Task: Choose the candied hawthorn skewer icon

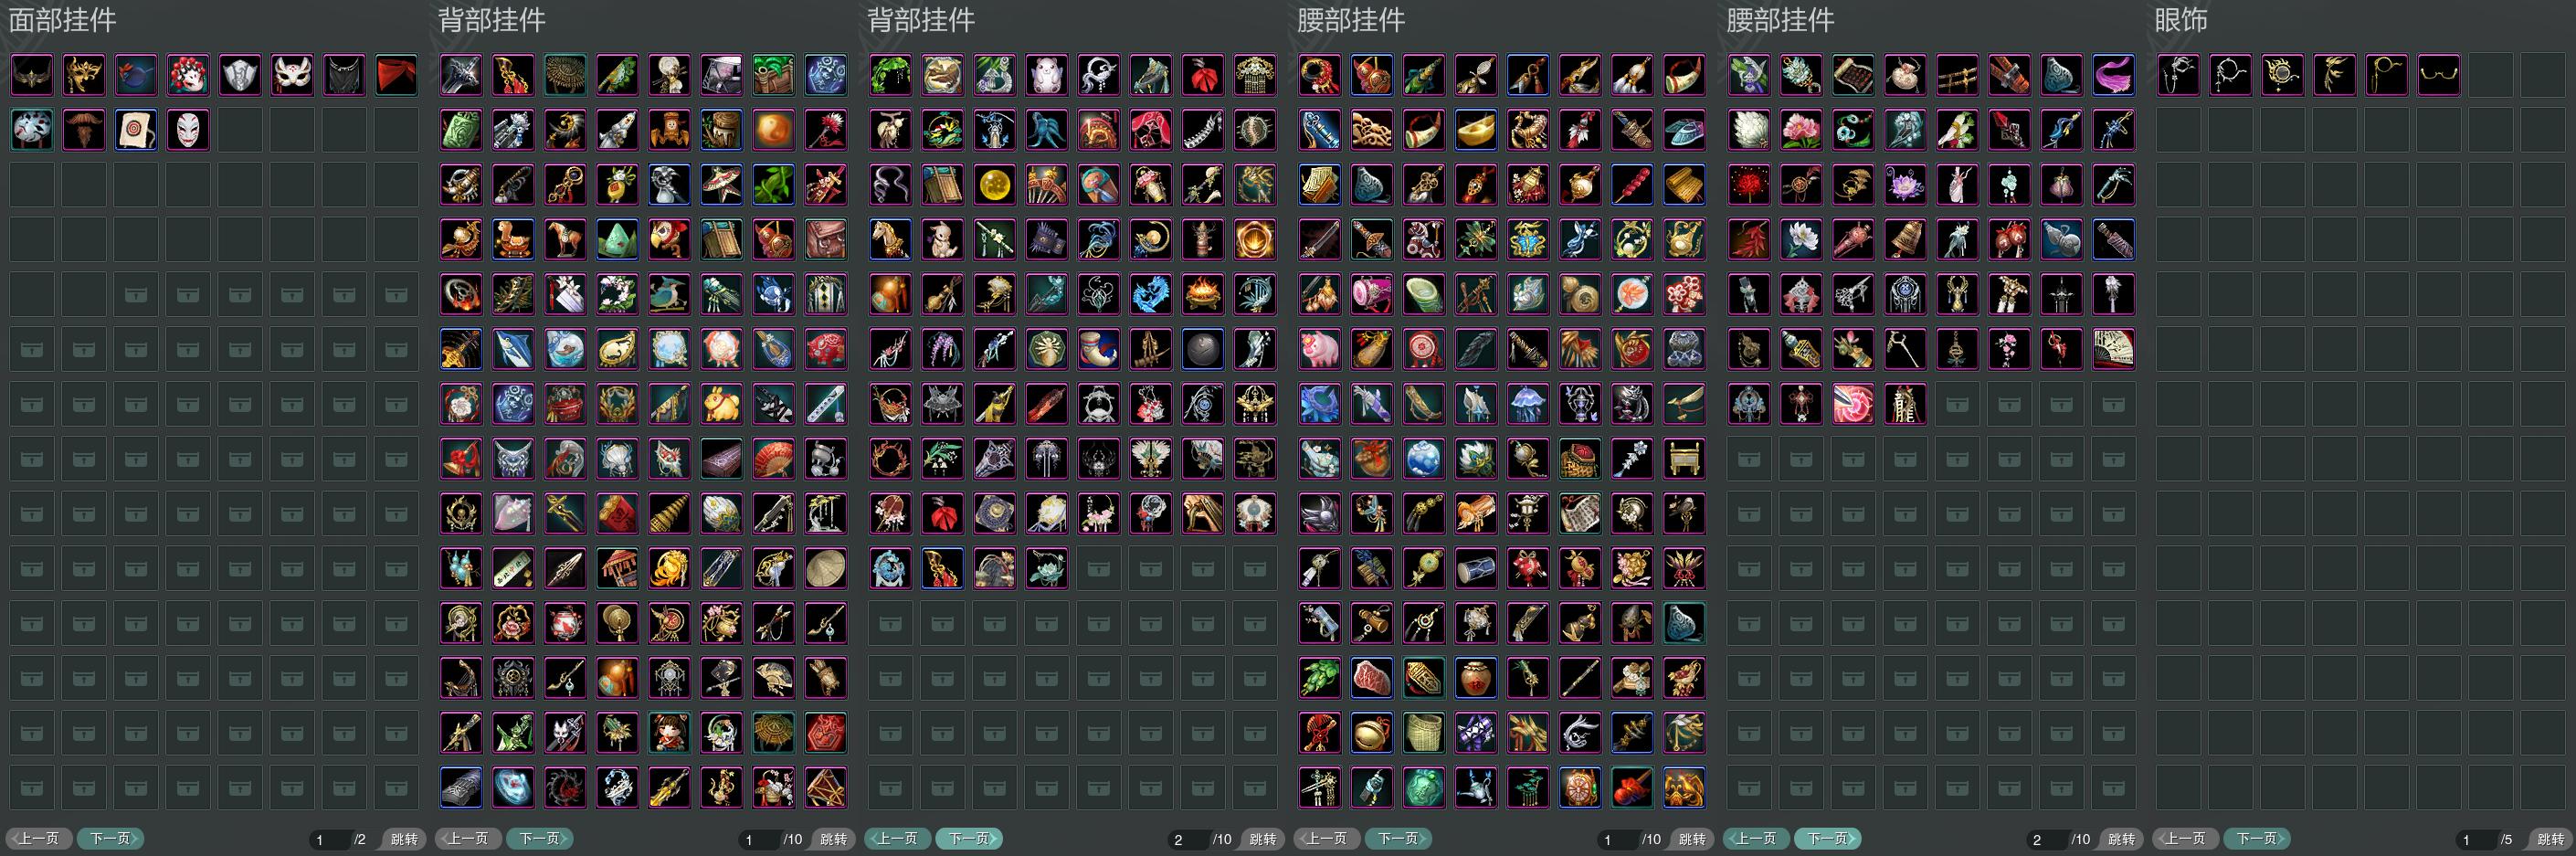Action: tap(1632, 185)
